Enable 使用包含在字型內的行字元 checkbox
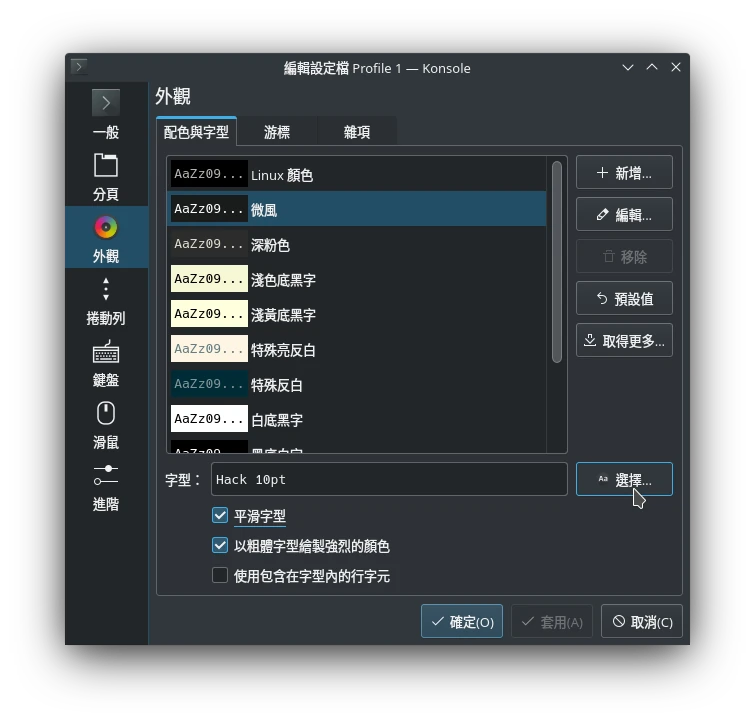The width and height of the screenshot is (755, 722). (x=220, y=576)
